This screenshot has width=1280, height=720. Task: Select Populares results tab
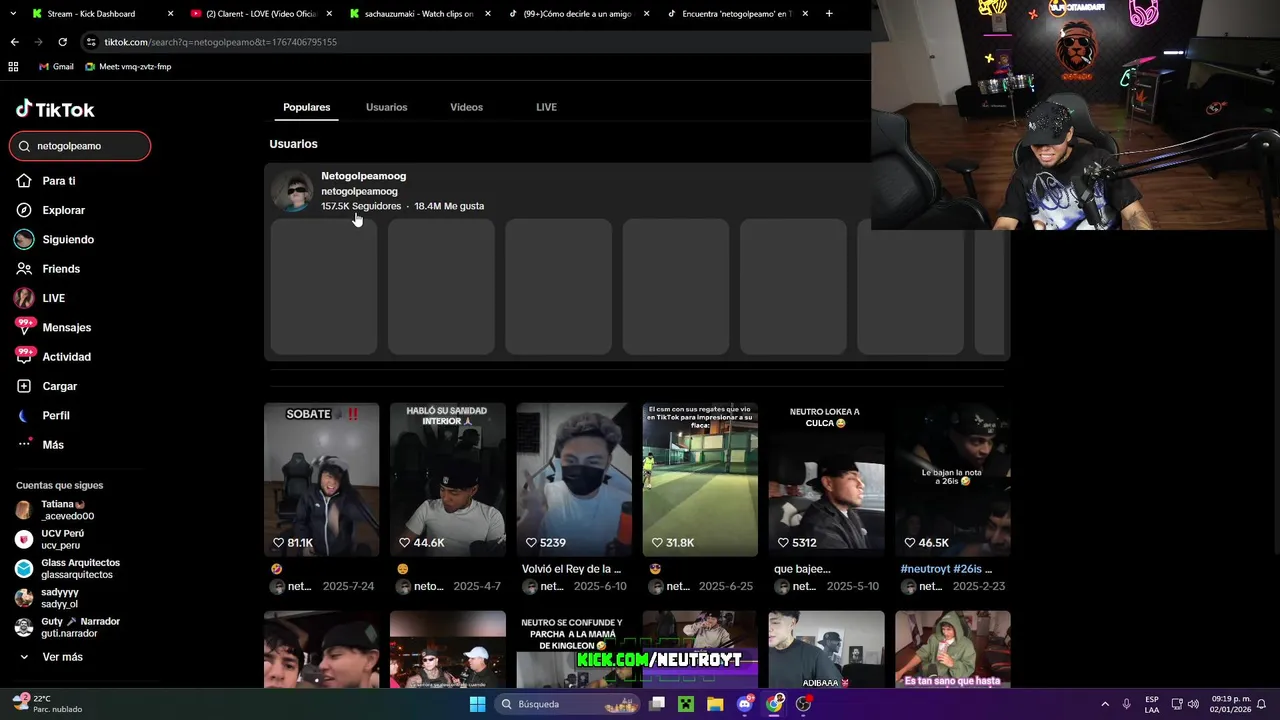click(306, 107)
